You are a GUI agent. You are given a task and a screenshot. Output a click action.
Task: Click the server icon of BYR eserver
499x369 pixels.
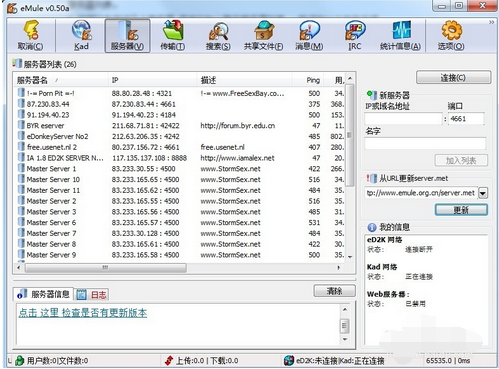pos(21,125)
